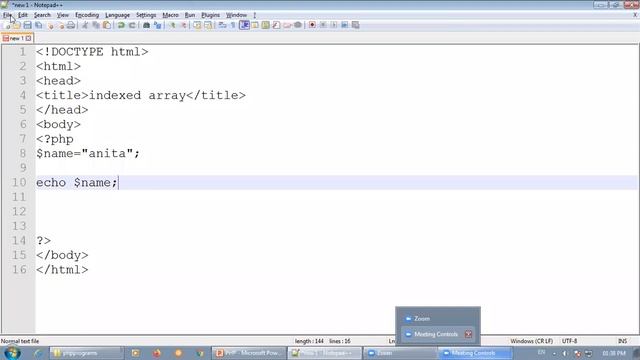This screenshot has width=640, height=360.
Task: Click the Replace toolbar icon
Action: pos(157,25)
